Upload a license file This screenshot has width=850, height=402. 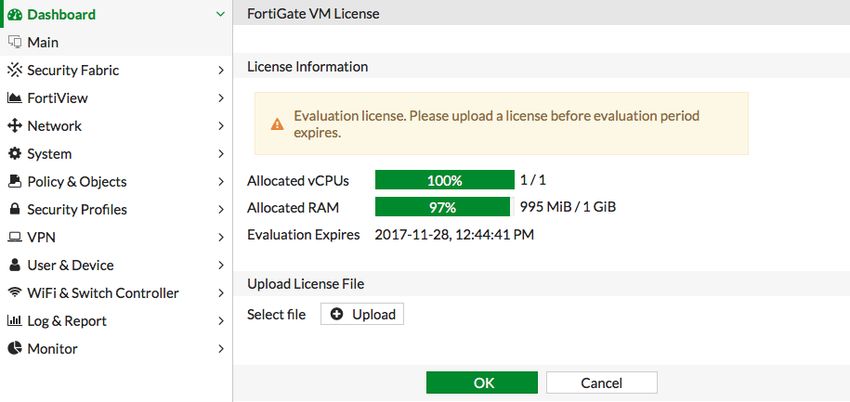tap(362, 314)
